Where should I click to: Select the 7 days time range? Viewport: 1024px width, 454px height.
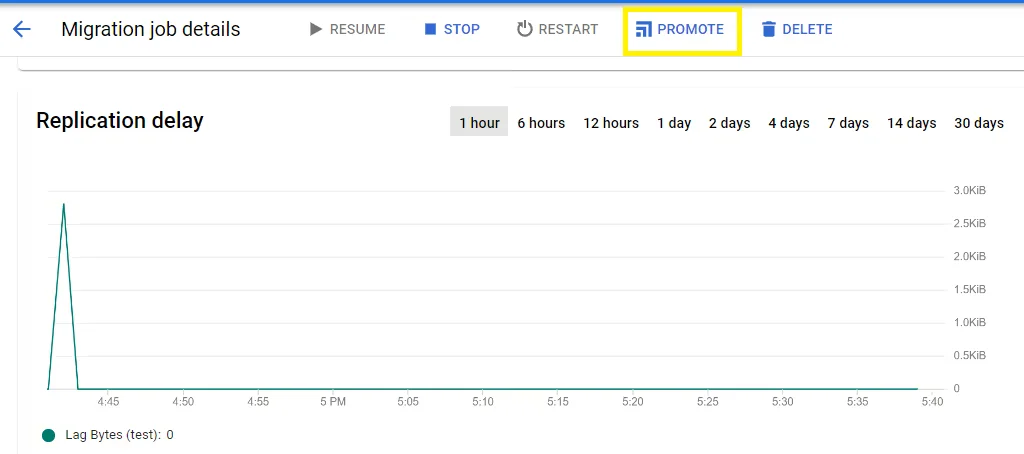coord(848,123)
